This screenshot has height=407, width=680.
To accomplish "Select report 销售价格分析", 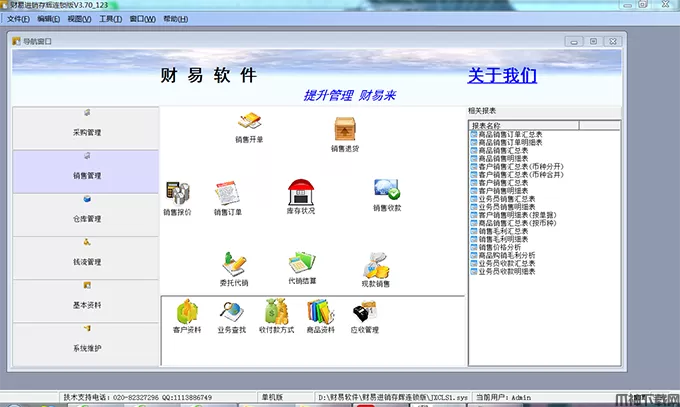I will [x=496, y=247].
